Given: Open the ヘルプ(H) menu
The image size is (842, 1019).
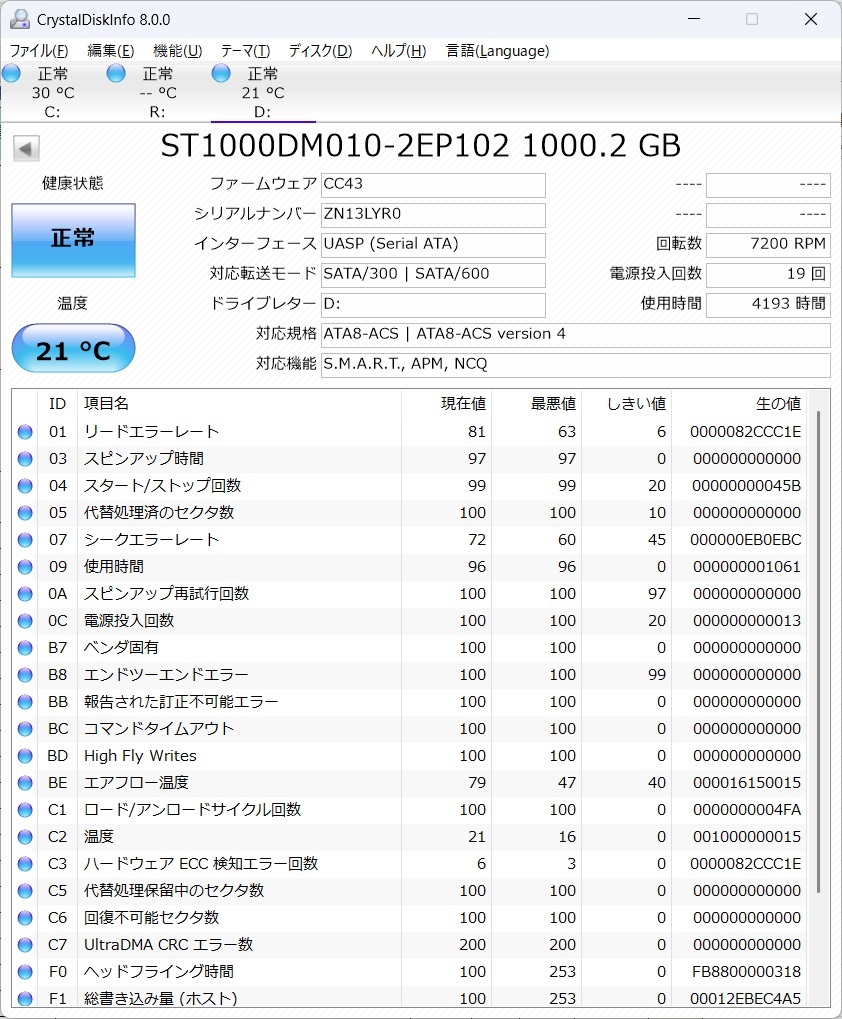Looking at the screenshot, I should pyautogui.click(x=398, y=51).
